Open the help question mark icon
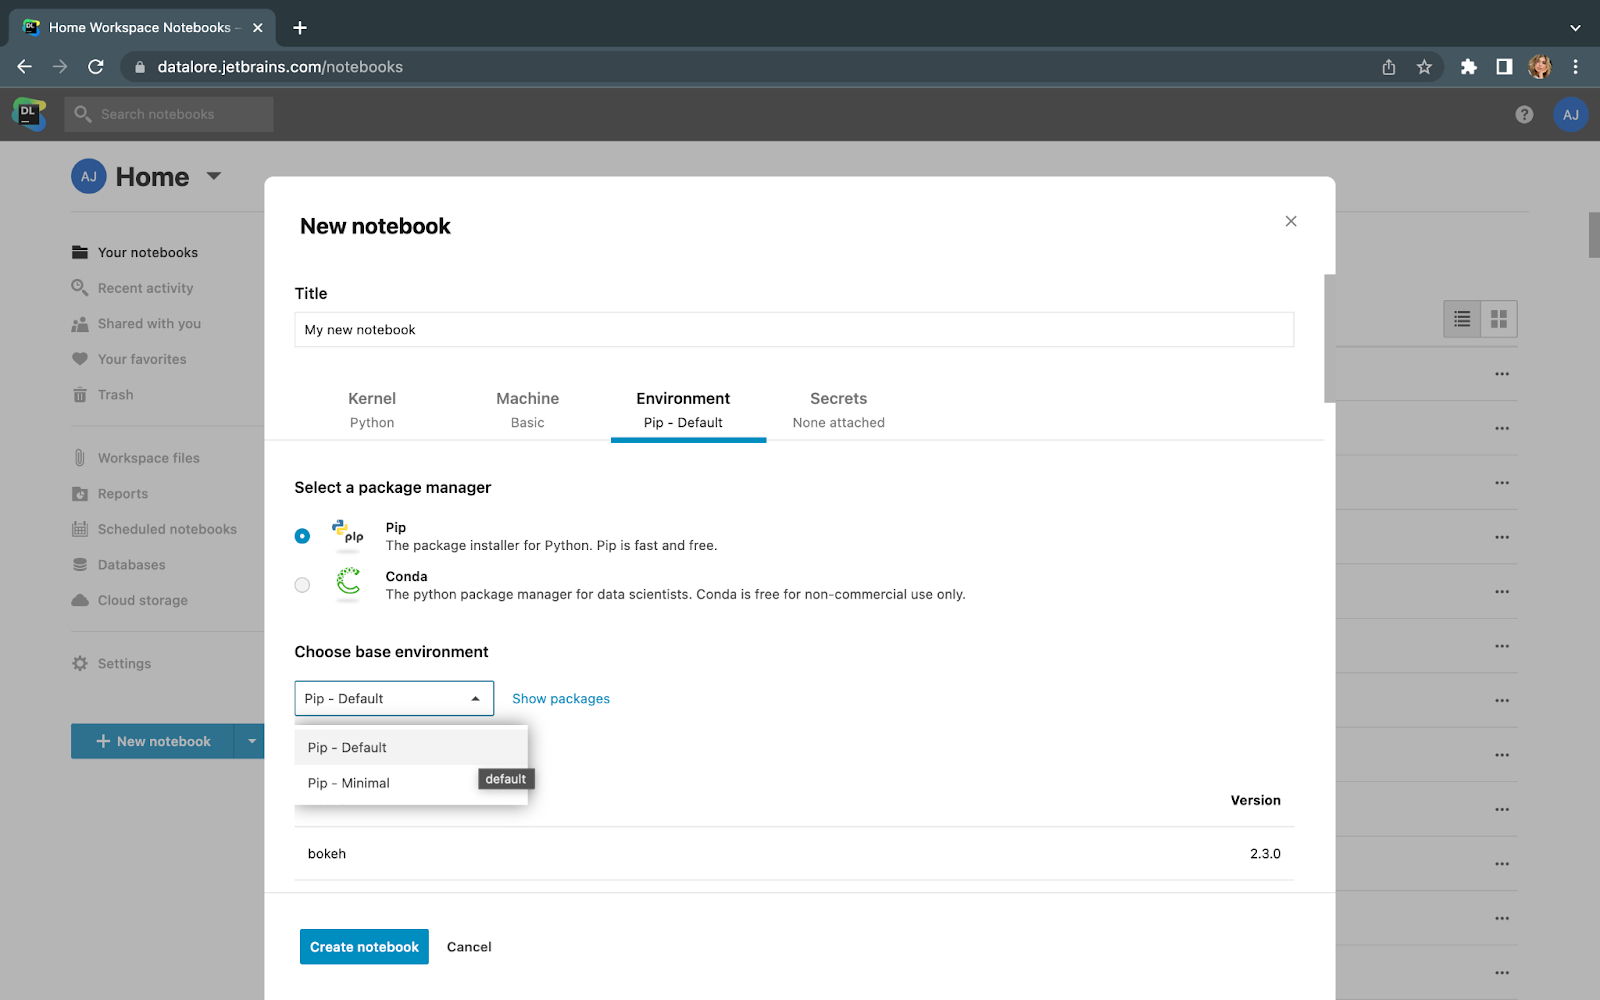The image size is (1600, 1000). tap(1524, 114)
